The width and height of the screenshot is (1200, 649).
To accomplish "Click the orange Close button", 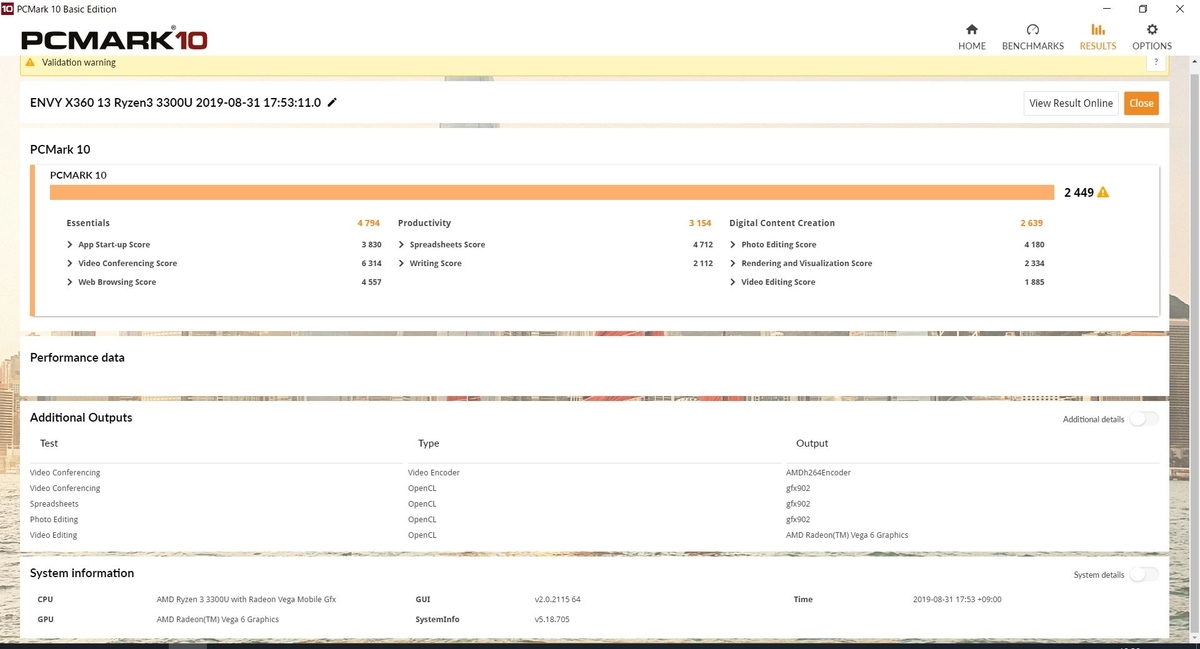I will click(1141, 103).
